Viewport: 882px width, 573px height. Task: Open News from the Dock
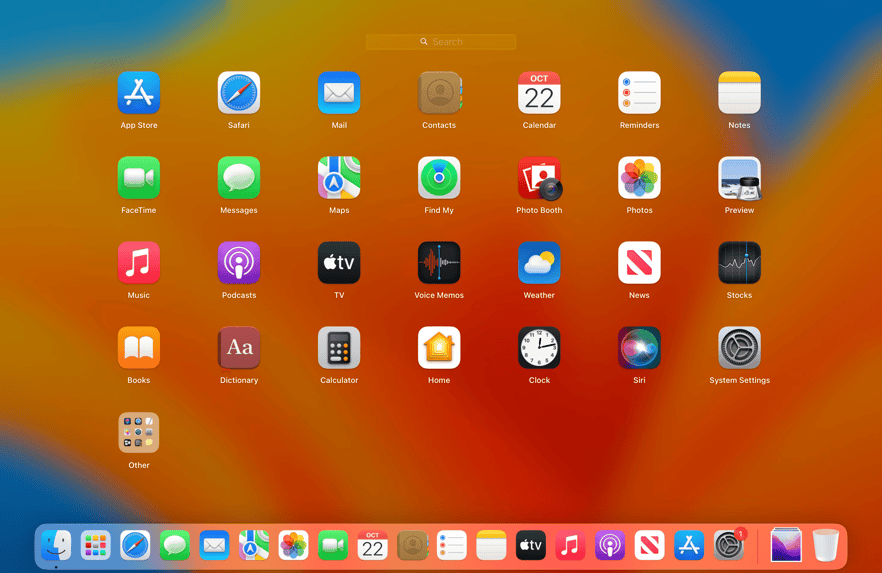650,545
